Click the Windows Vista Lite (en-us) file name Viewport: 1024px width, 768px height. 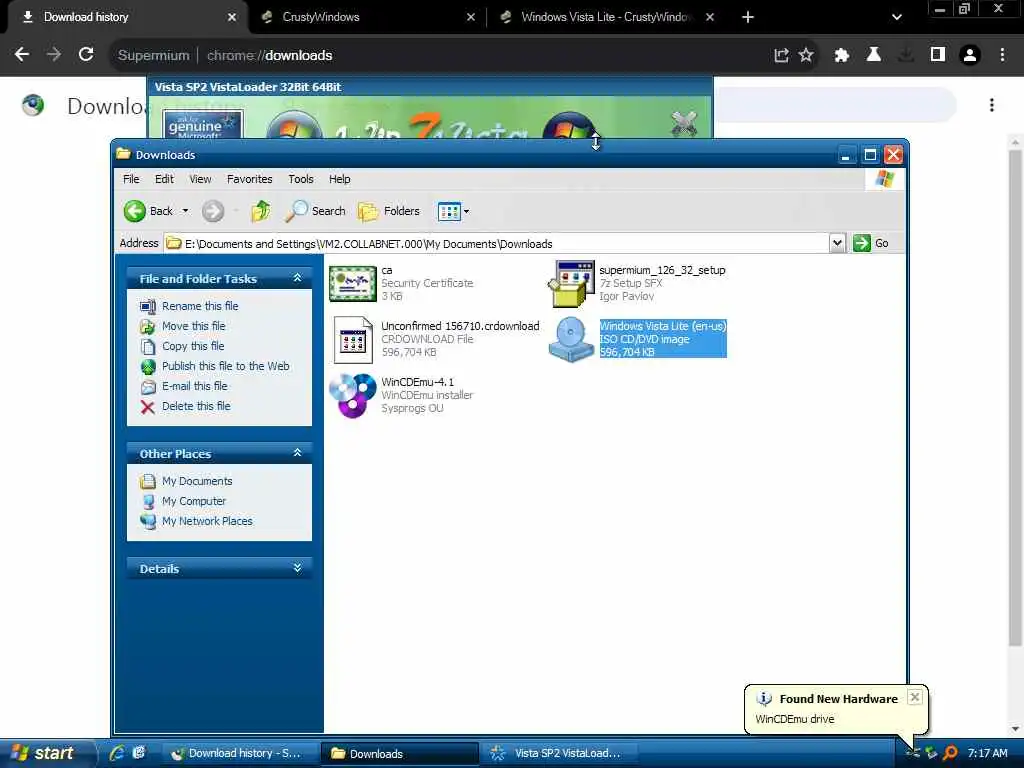tap(663, 326)
